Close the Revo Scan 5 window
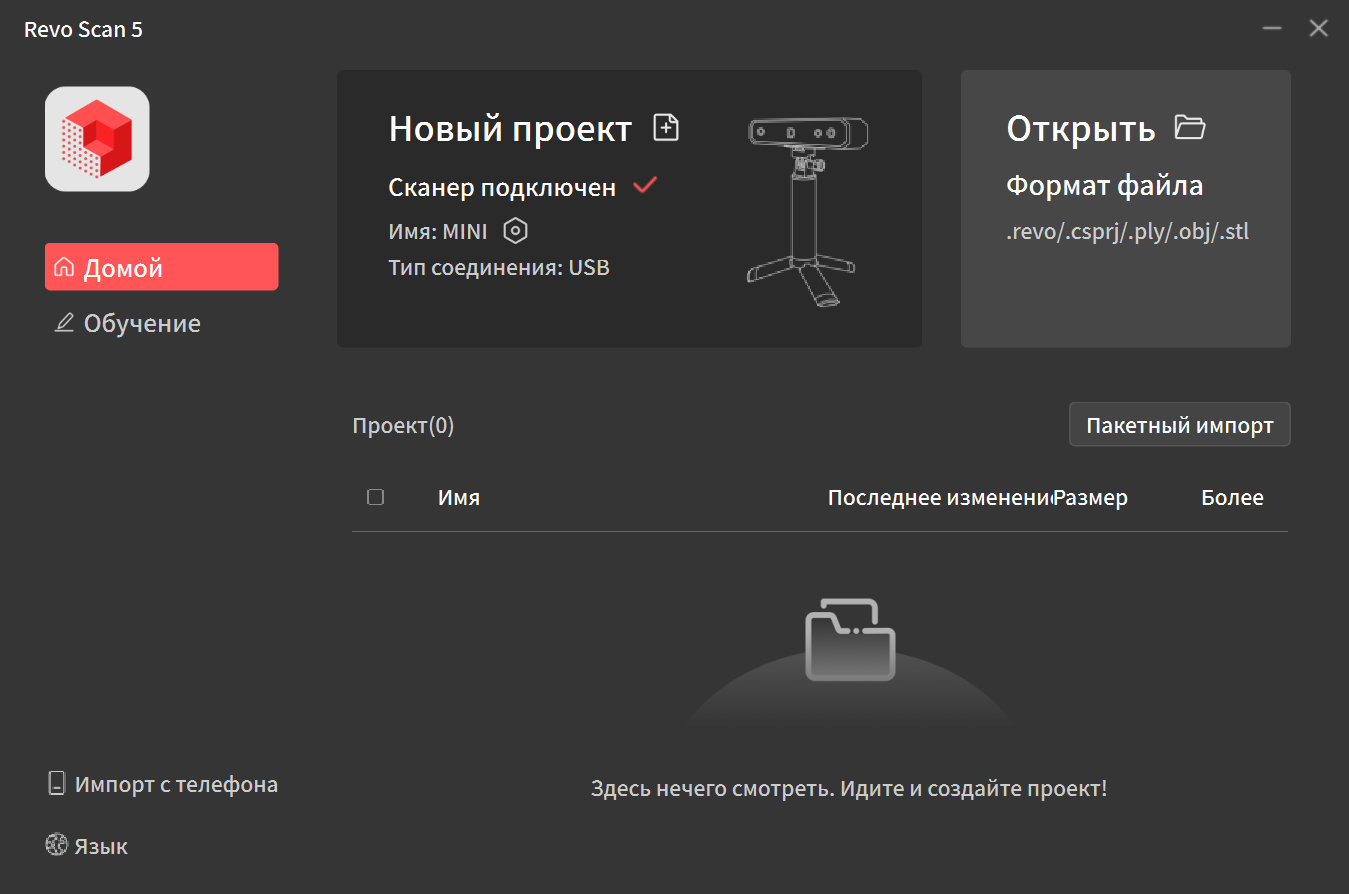This screenshot has width=1349, height=894. [x=1319, y=29]
